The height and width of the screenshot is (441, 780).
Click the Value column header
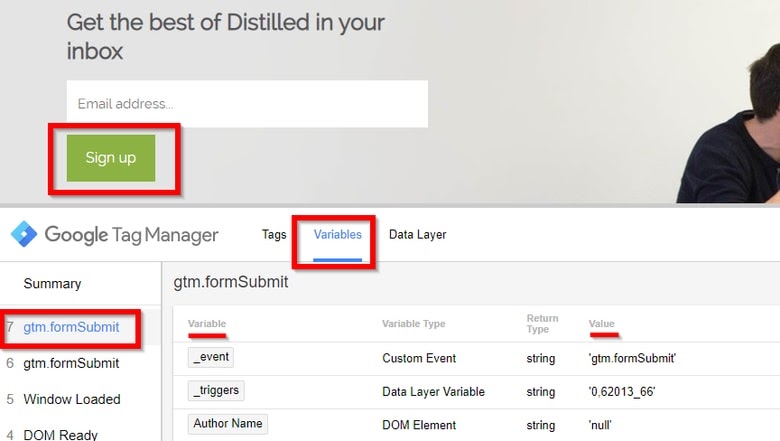[x=601, y=324]
